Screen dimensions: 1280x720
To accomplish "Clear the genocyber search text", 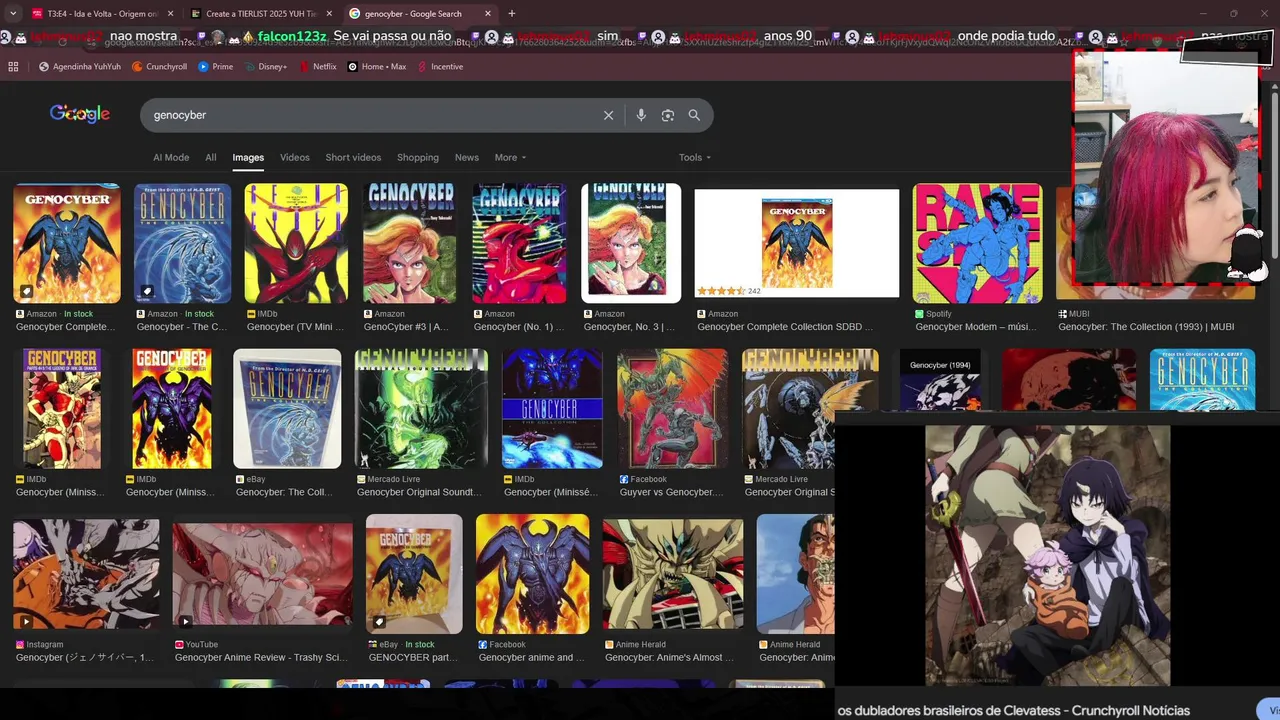I will click(608, 115).
